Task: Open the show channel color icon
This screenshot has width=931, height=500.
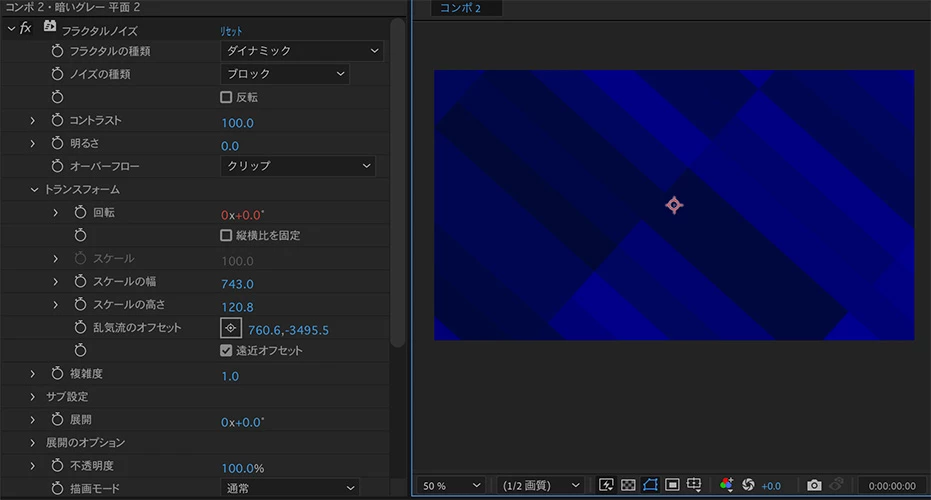Action: pos(726,485)
